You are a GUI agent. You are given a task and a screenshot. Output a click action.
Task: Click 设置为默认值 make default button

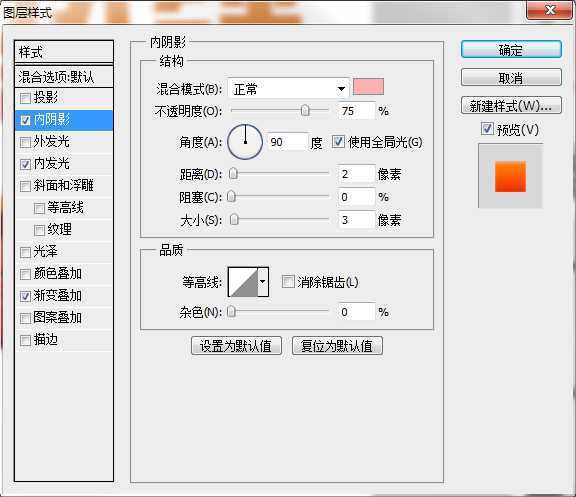236,346
